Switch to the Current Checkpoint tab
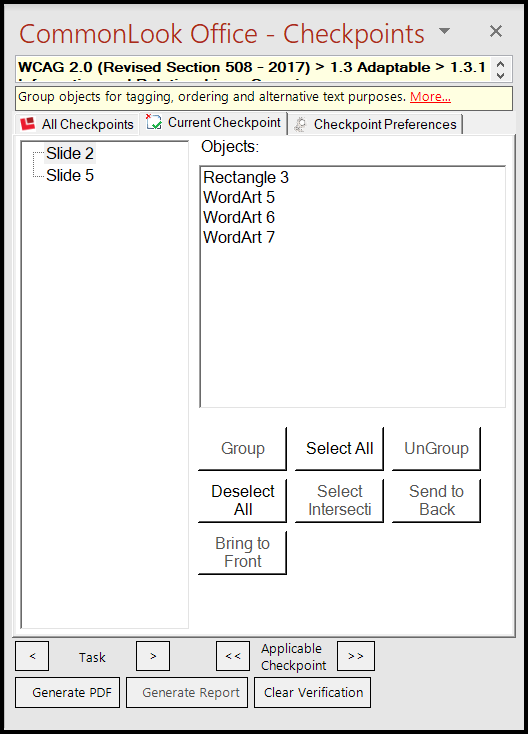Screen dimensions: 528x734 (213, 123)
